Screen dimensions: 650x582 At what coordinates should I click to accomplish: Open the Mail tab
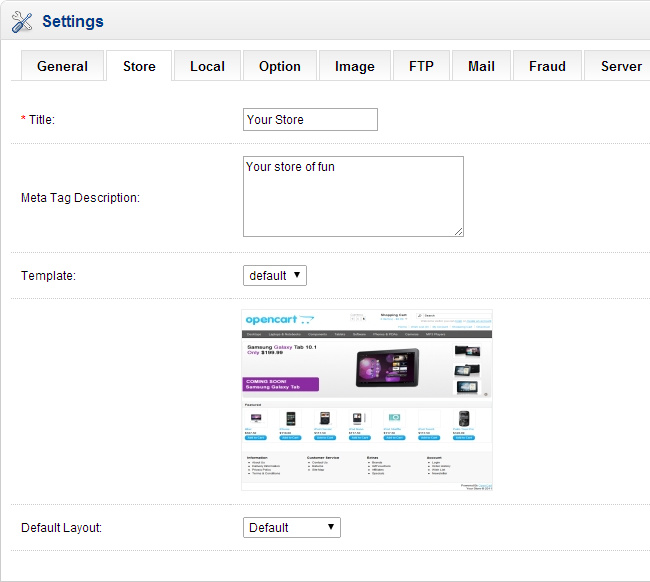pyautogui.click(x=481, y=66)
